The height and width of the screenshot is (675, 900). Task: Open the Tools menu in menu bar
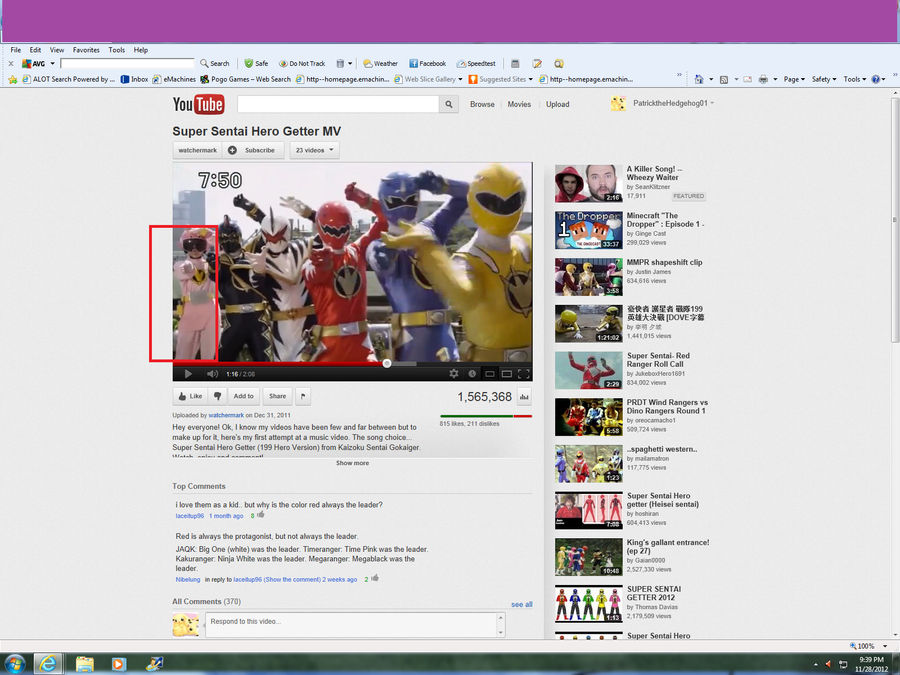[117, 49]
